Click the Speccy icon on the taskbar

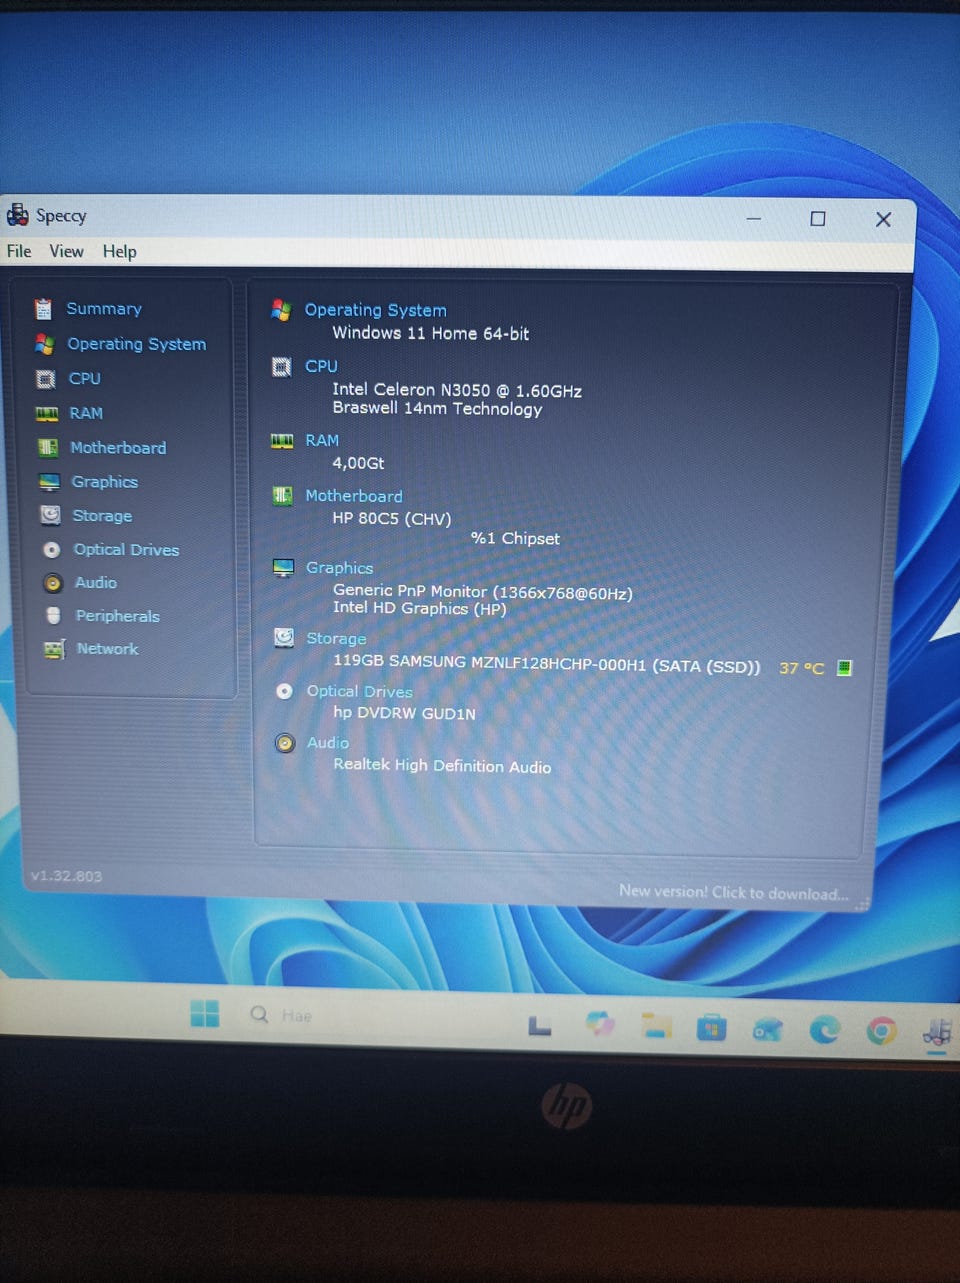pos(937,1032)
